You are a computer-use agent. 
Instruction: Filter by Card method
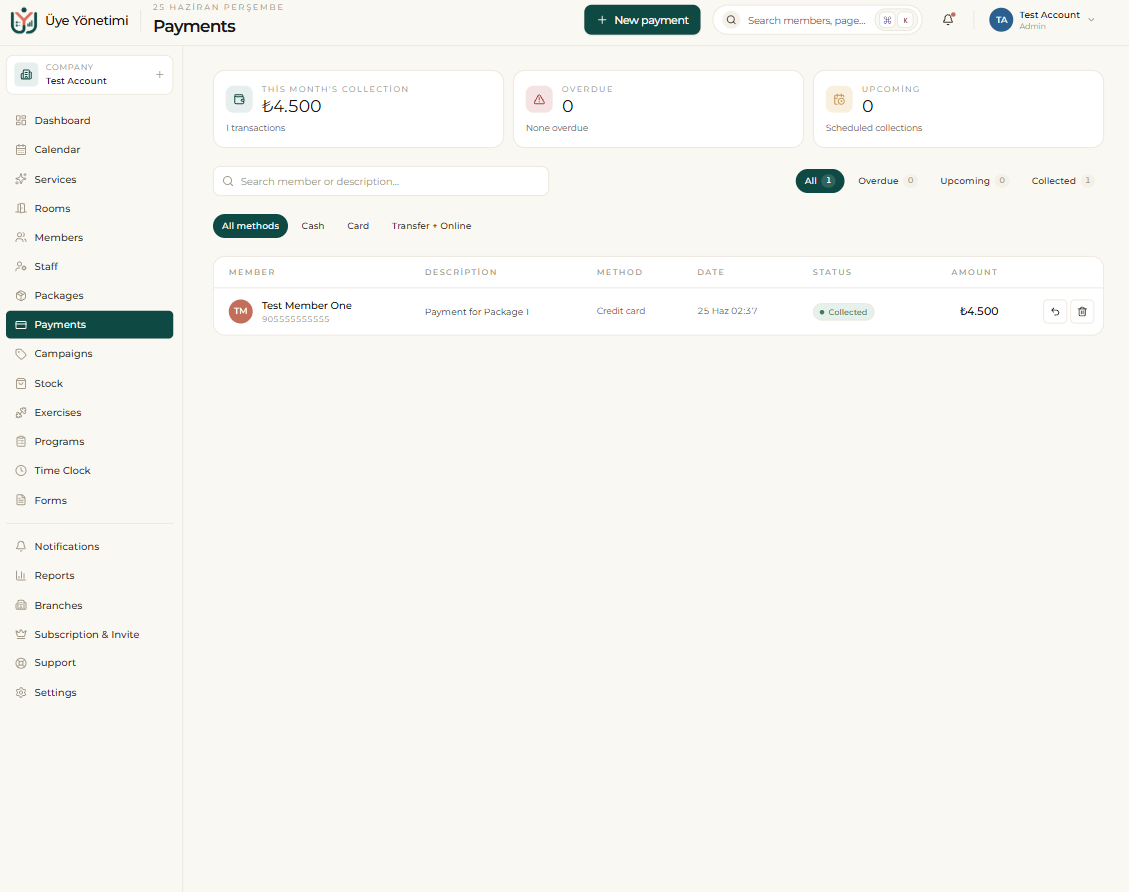(358, 226)
